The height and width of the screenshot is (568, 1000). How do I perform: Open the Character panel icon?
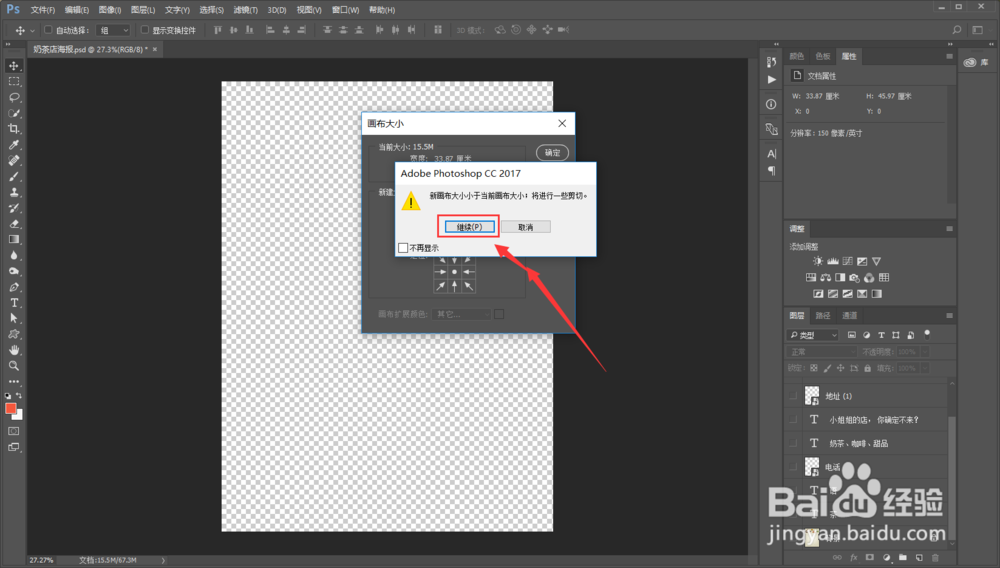pyautogui.click(x=772, y=154)
